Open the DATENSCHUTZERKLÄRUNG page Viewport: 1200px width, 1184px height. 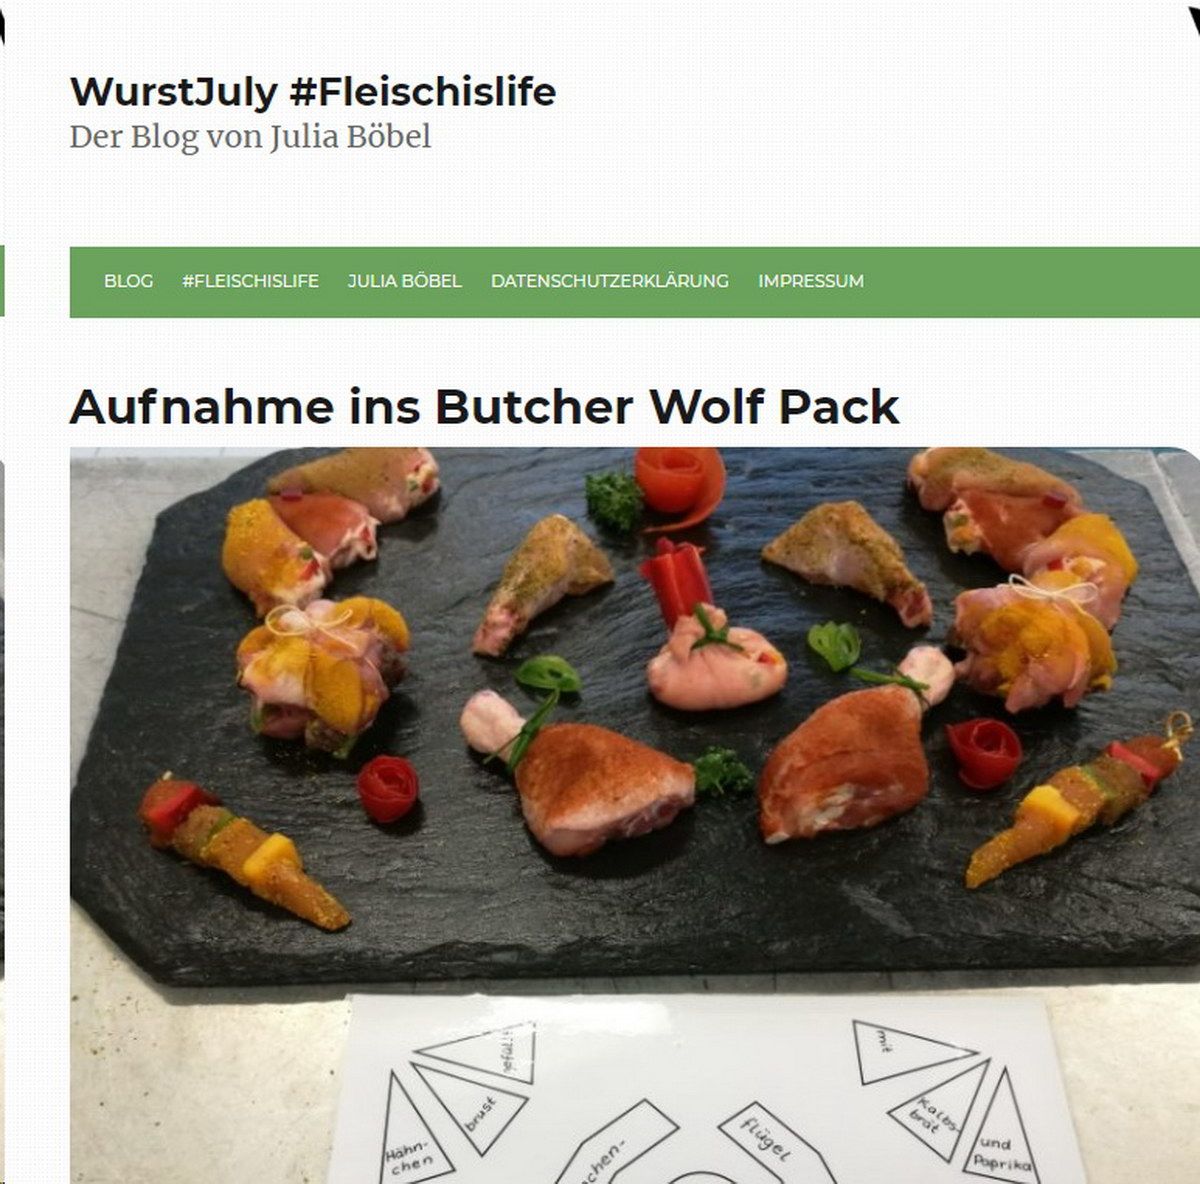[610, 281]
